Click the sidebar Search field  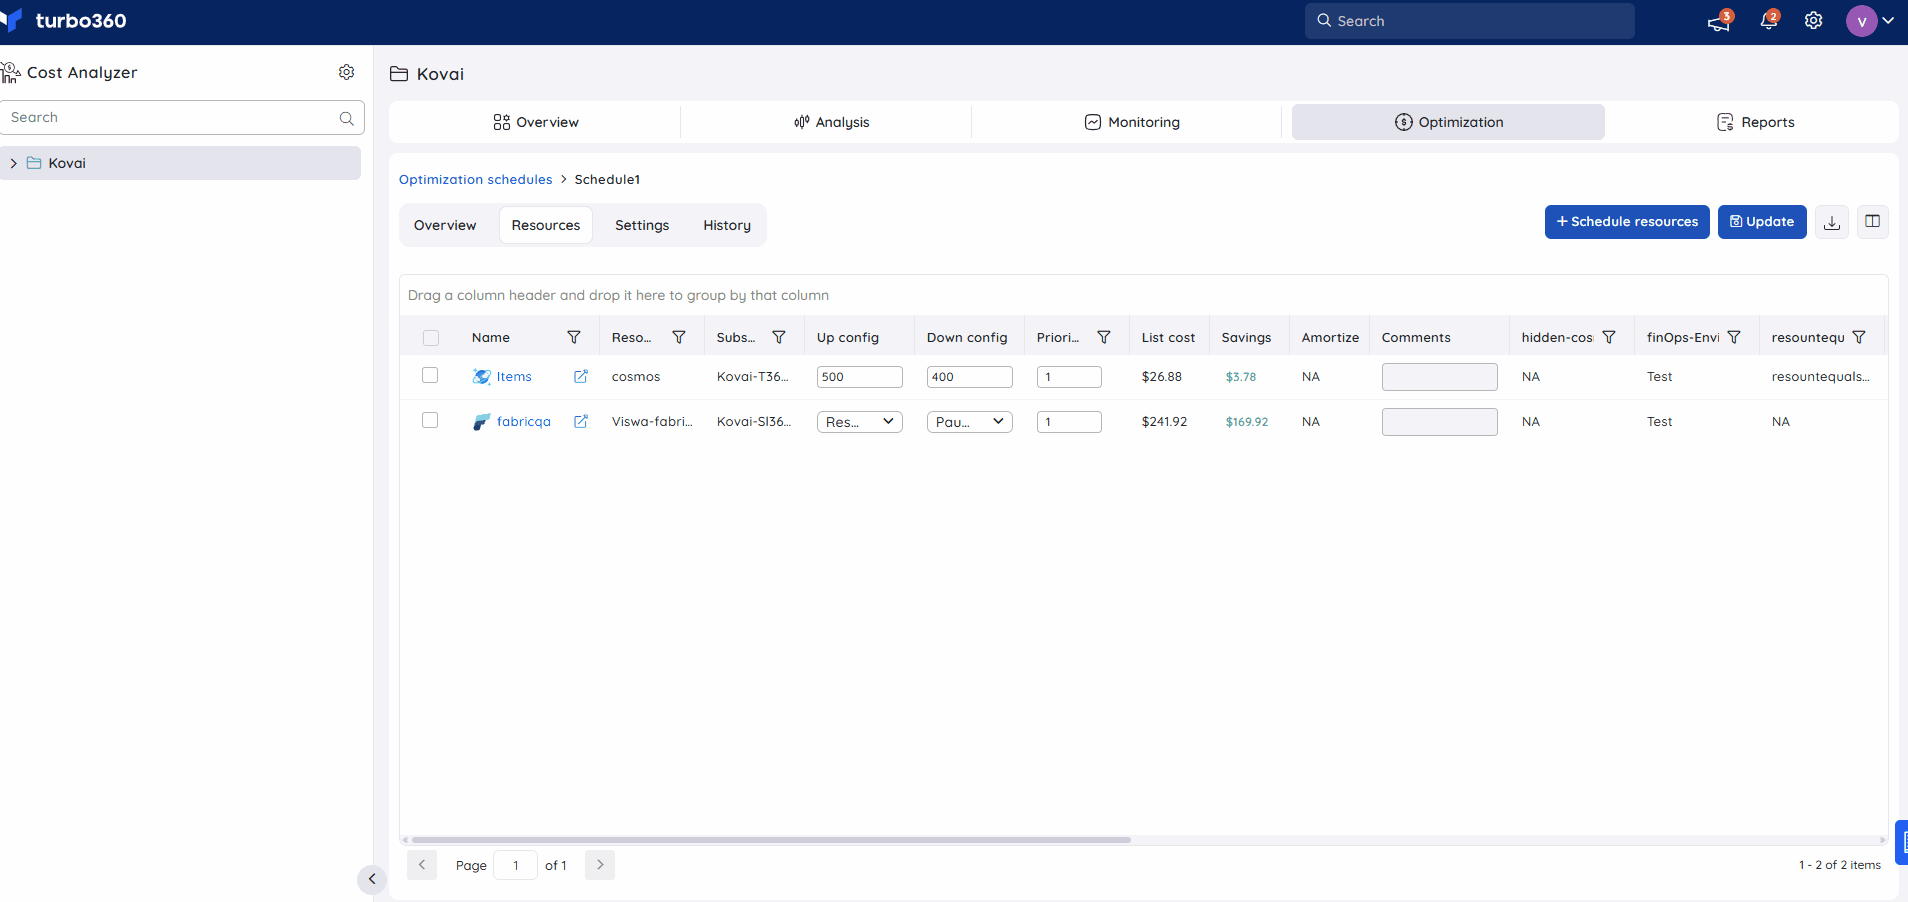coord(182,118)
